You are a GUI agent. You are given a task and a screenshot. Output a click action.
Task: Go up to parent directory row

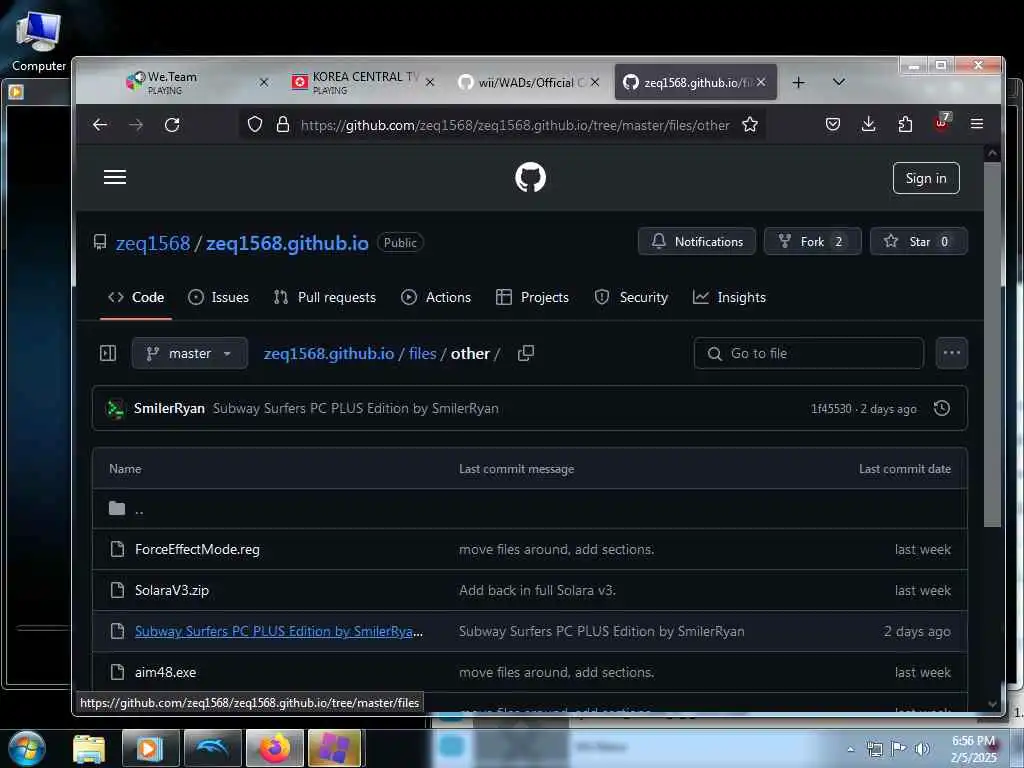[x=530, y=509]
